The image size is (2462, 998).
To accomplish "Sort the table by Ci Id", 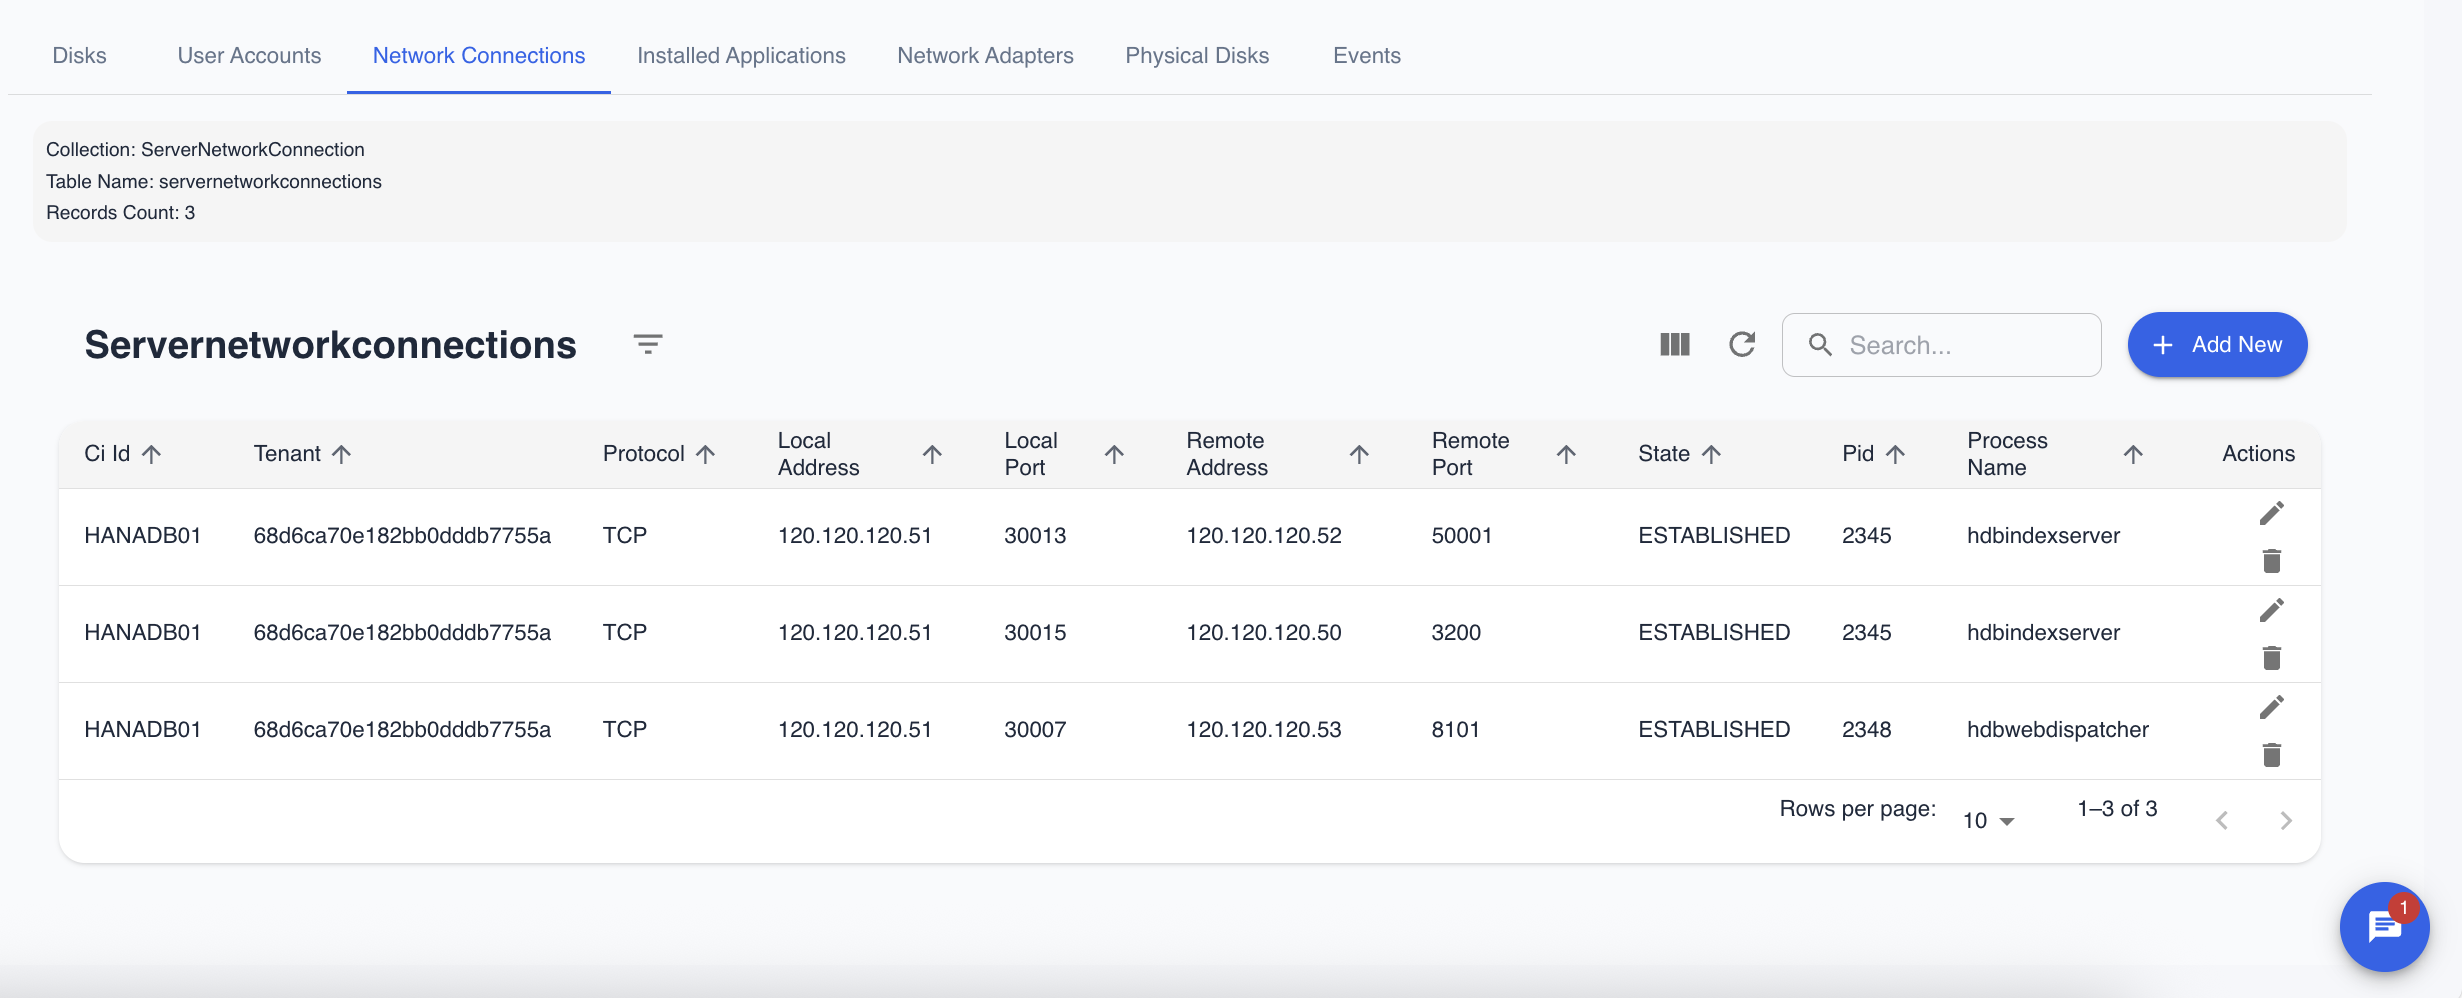I will coord(152,453).
